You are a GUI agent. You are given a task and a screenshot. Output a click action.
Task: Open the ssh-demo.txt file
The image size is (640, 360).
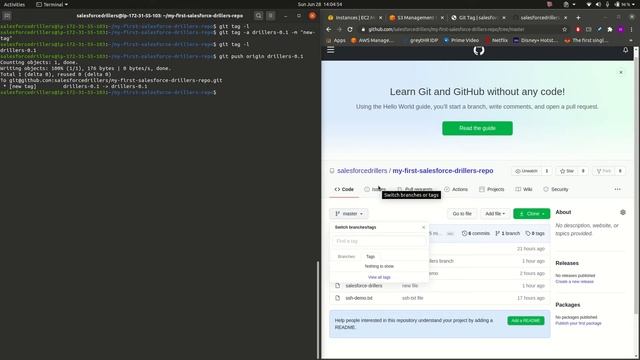[x=359, y=298]
